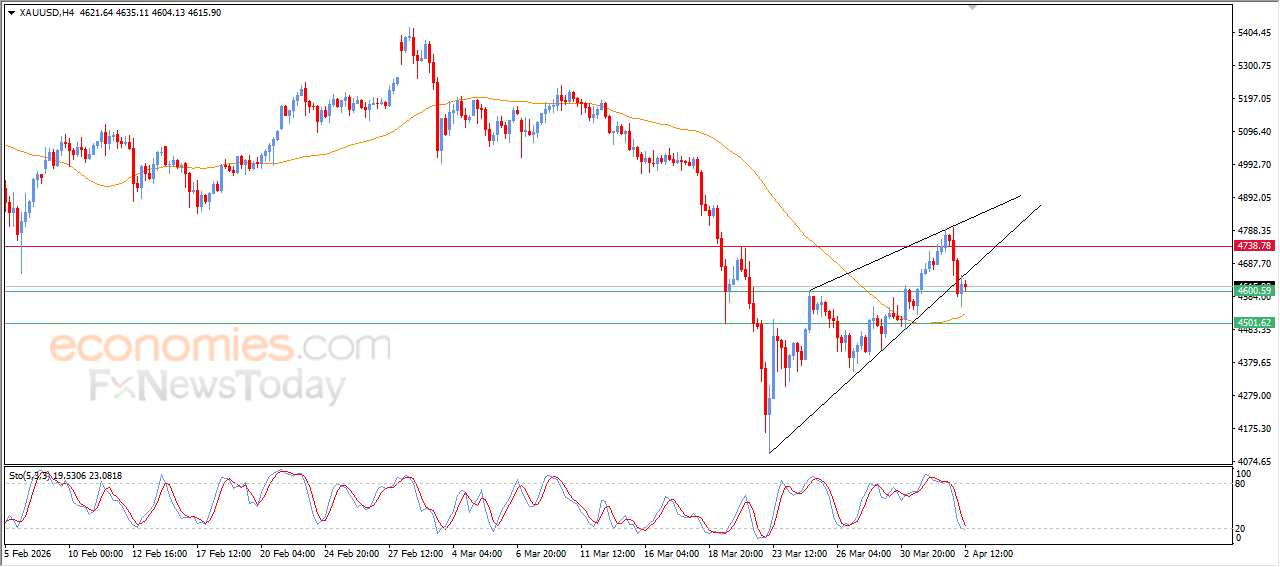Open the XAUUSD,H4 chart dropdown arrow
The image size is (1280, 567).
(11, 13)
